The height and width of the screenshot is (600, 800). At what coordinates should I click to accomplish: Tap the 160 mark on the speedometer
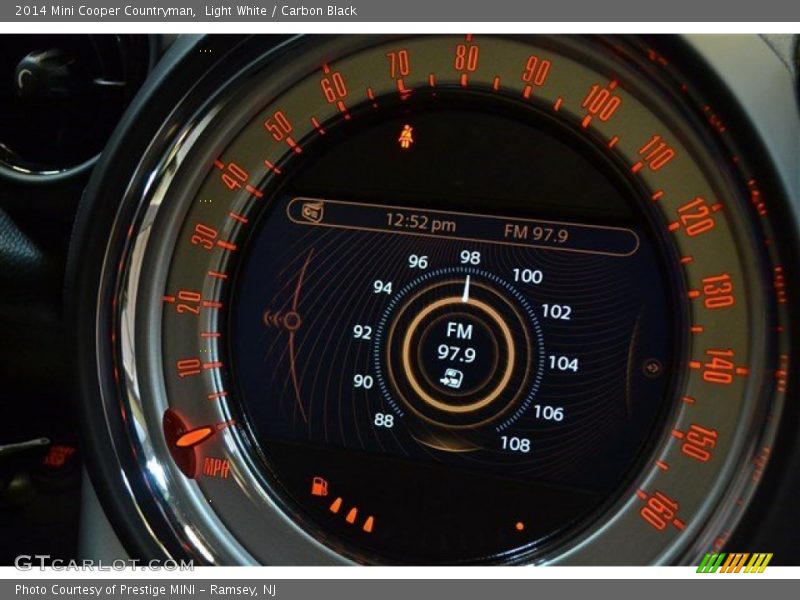660,512
